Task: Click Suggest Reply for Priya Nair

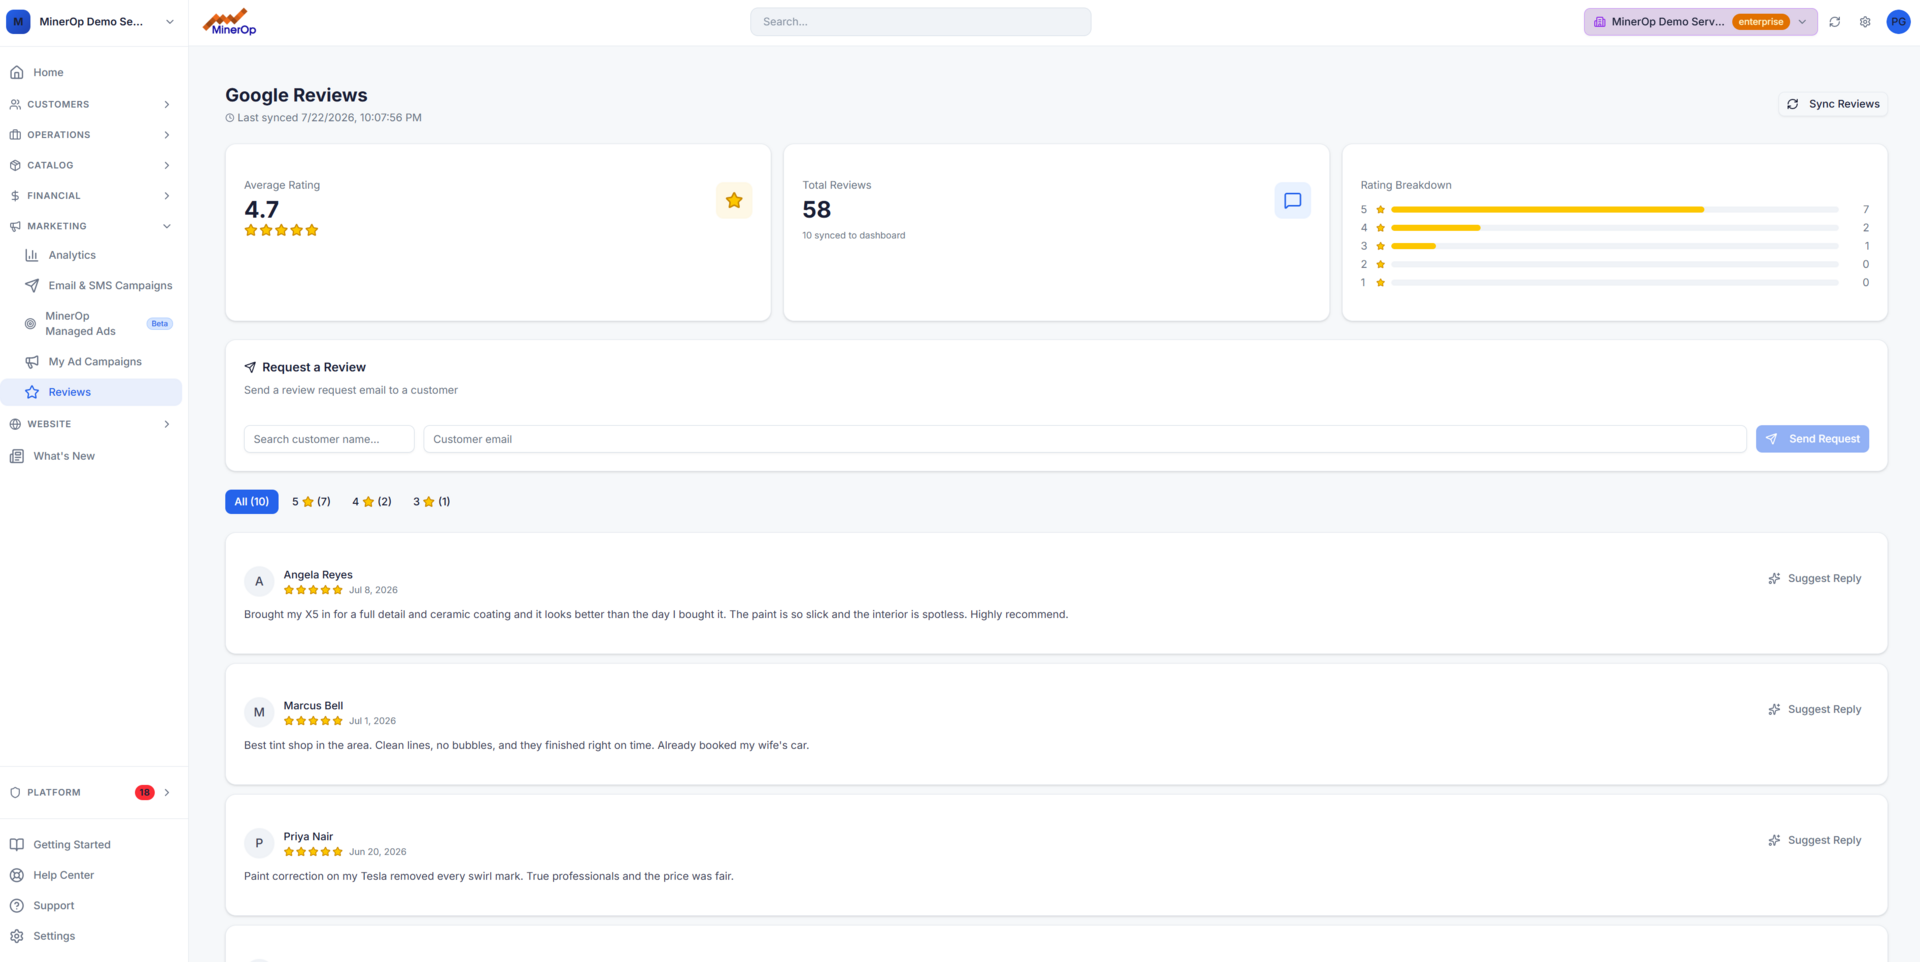Action: (1815, 841)
